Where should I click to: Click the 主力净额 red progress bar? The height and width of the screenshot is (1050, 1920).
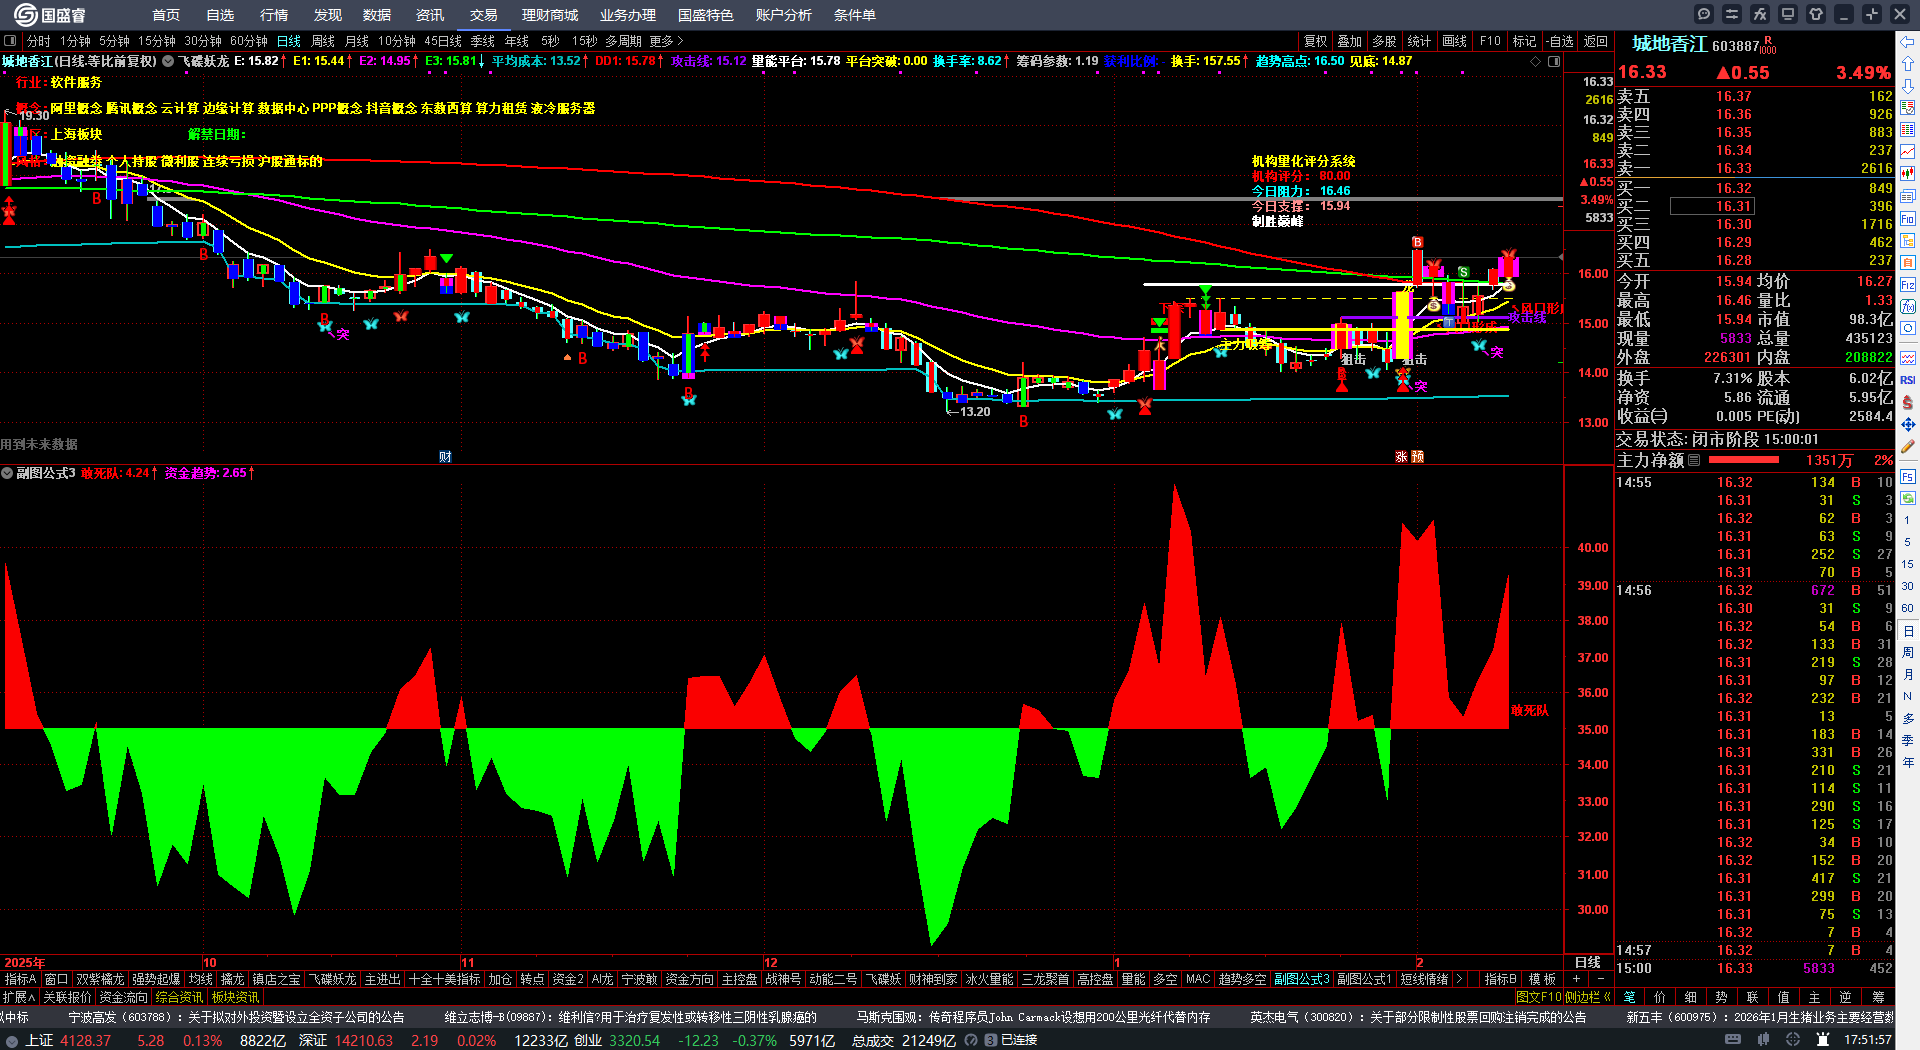tap(1744, 460)
